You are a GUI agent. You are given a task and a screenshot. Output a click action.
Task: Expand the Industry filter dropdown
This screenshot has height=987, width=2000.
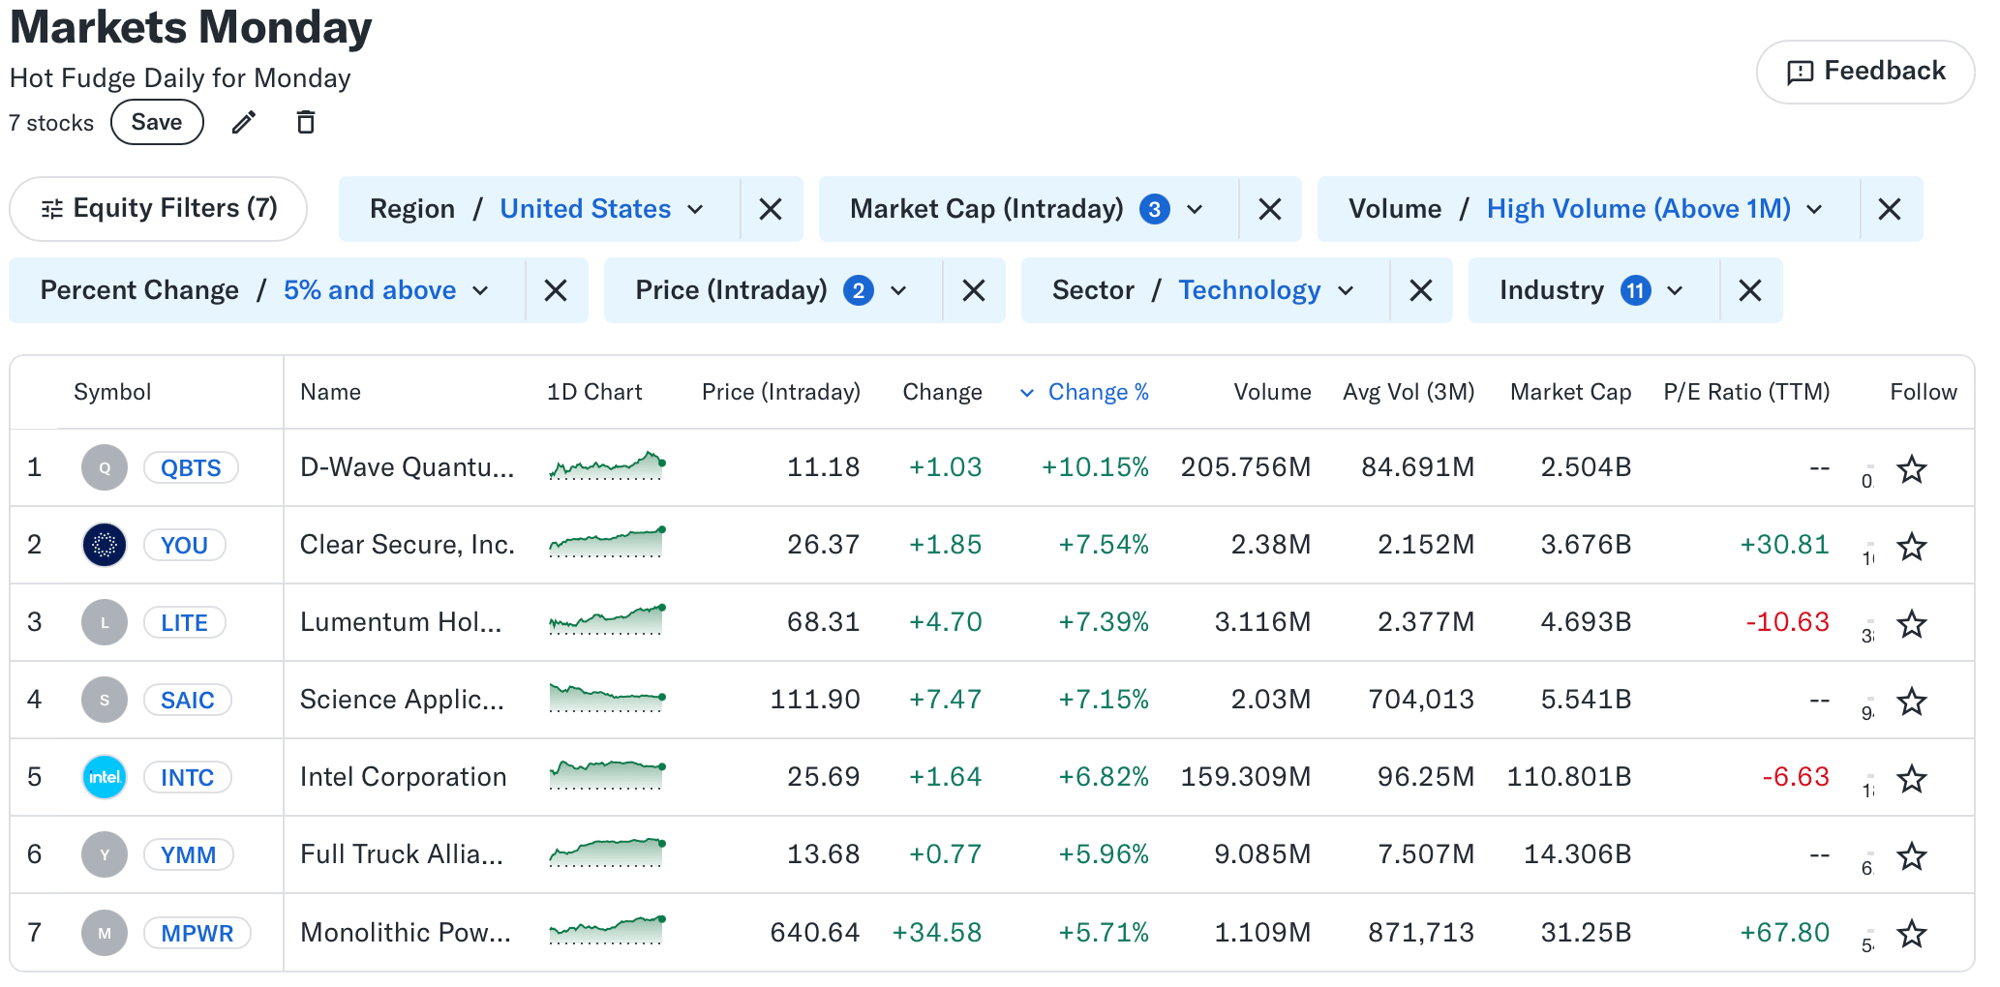pyautogui.click(x=1674, y=290)
